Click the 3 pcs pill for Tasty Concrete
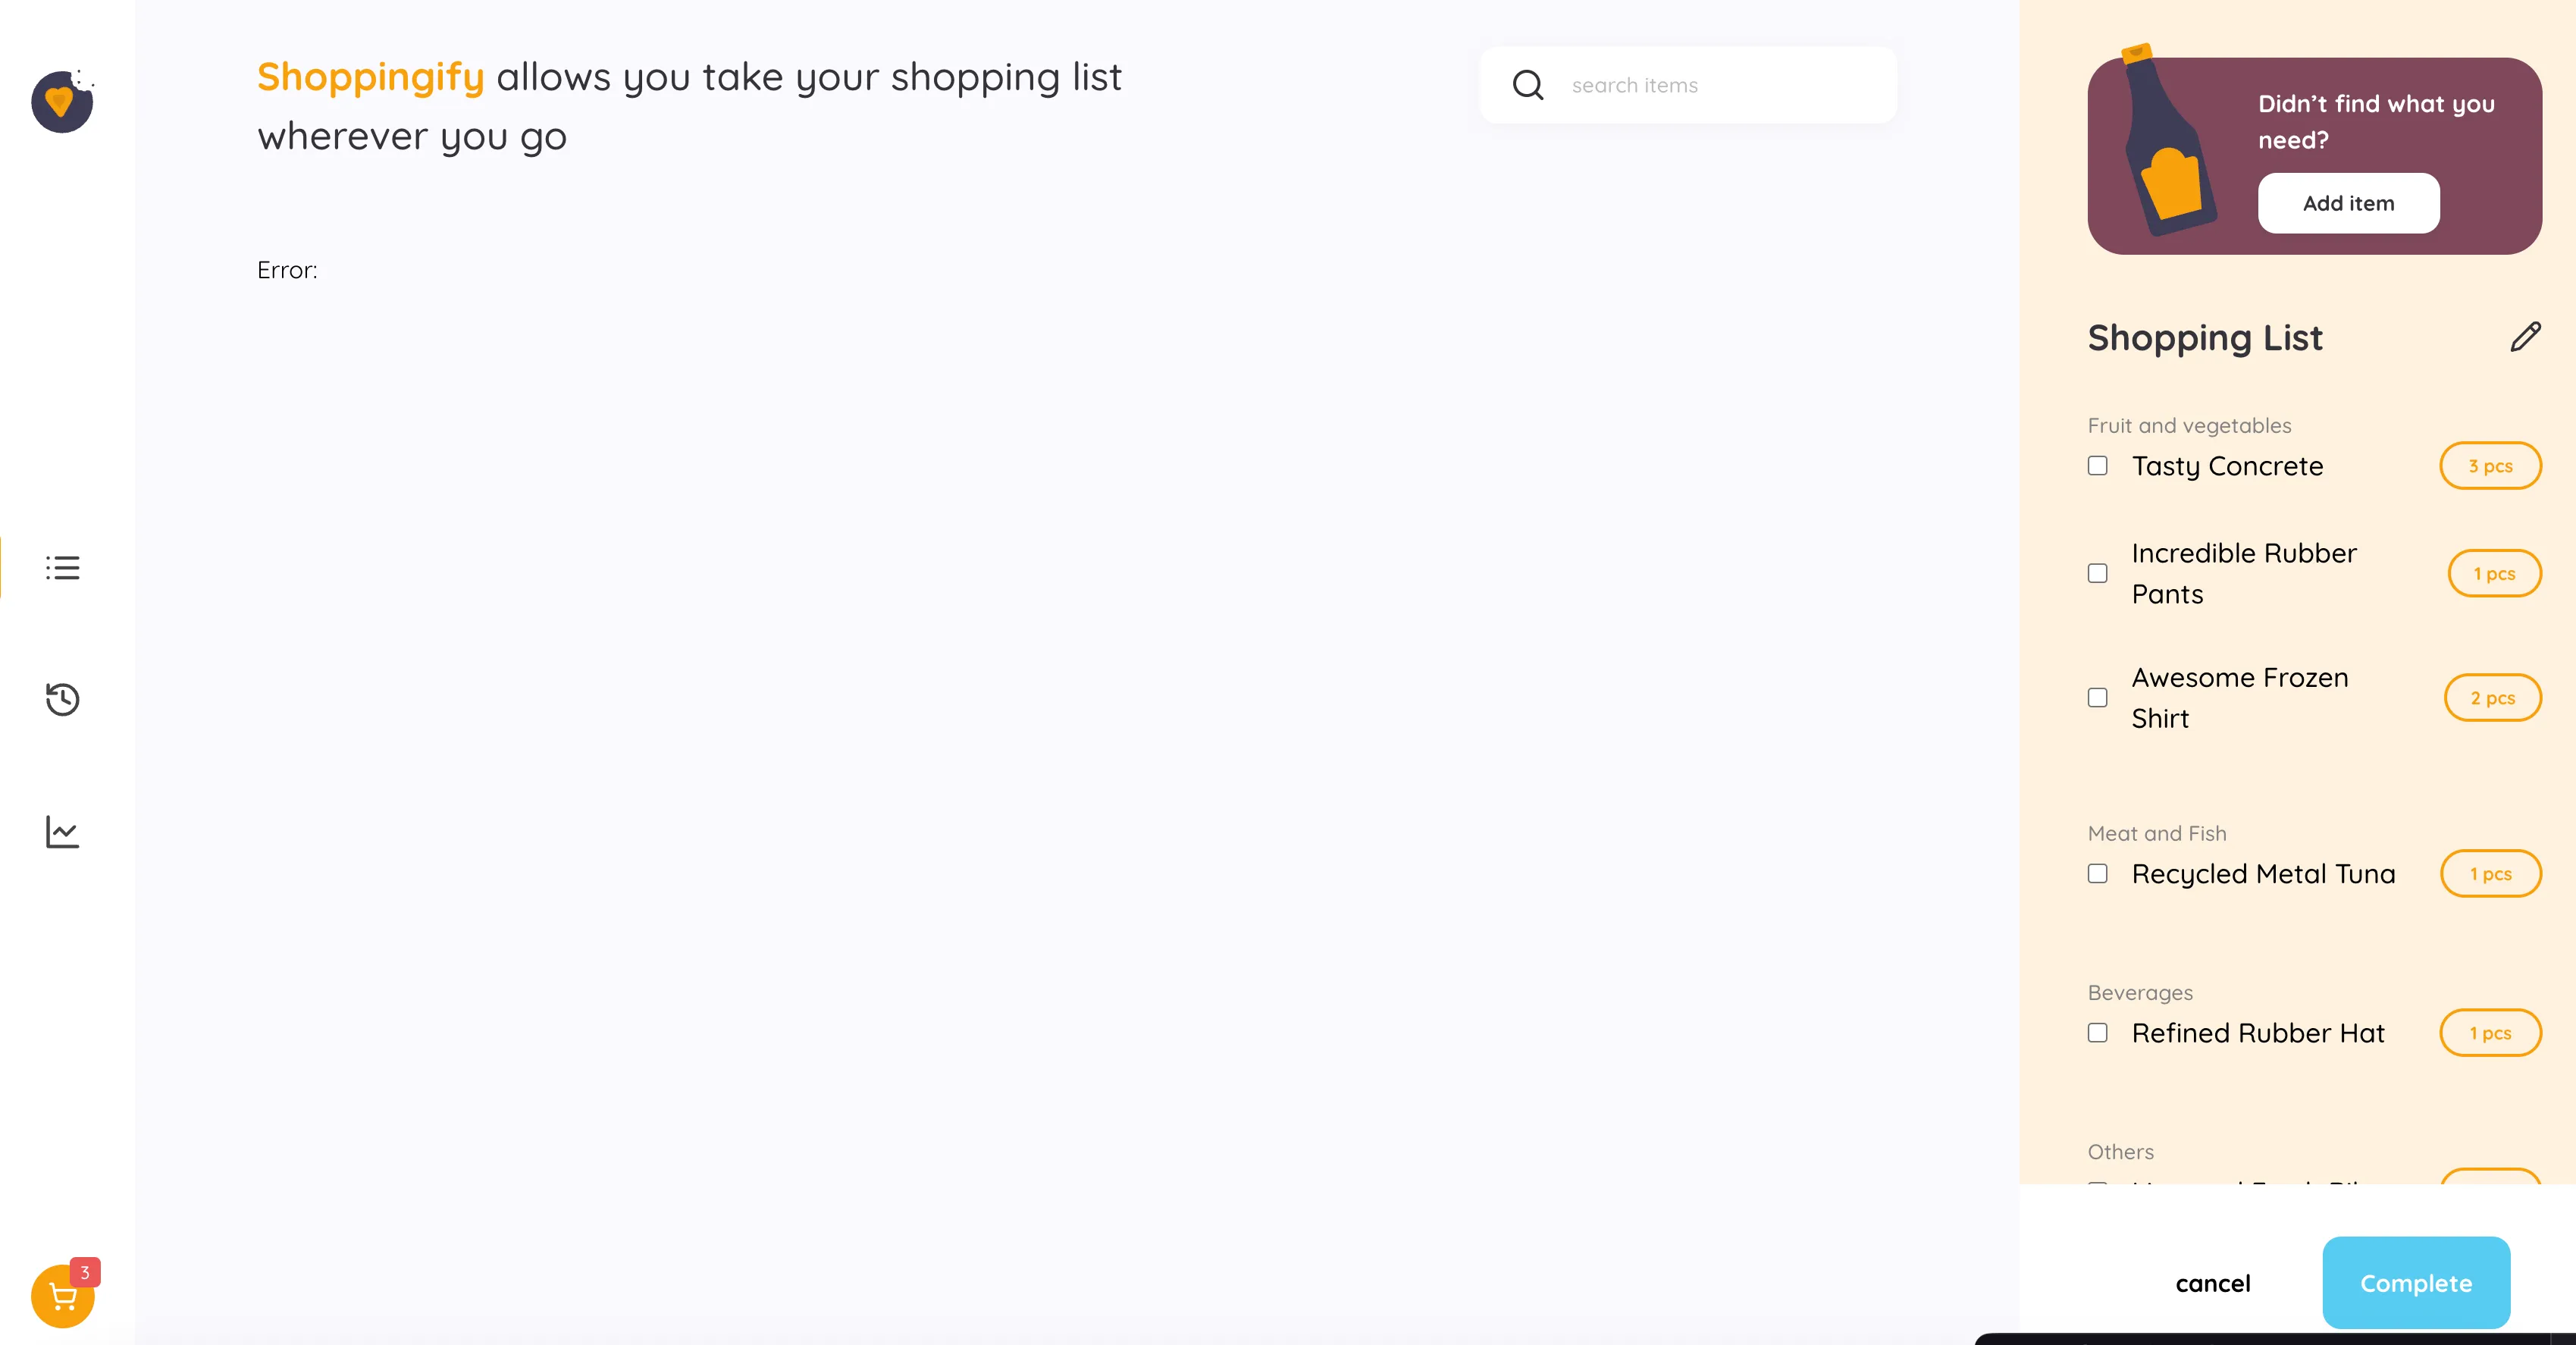Screen dimensions: 2576x1345 [2490, 466]
